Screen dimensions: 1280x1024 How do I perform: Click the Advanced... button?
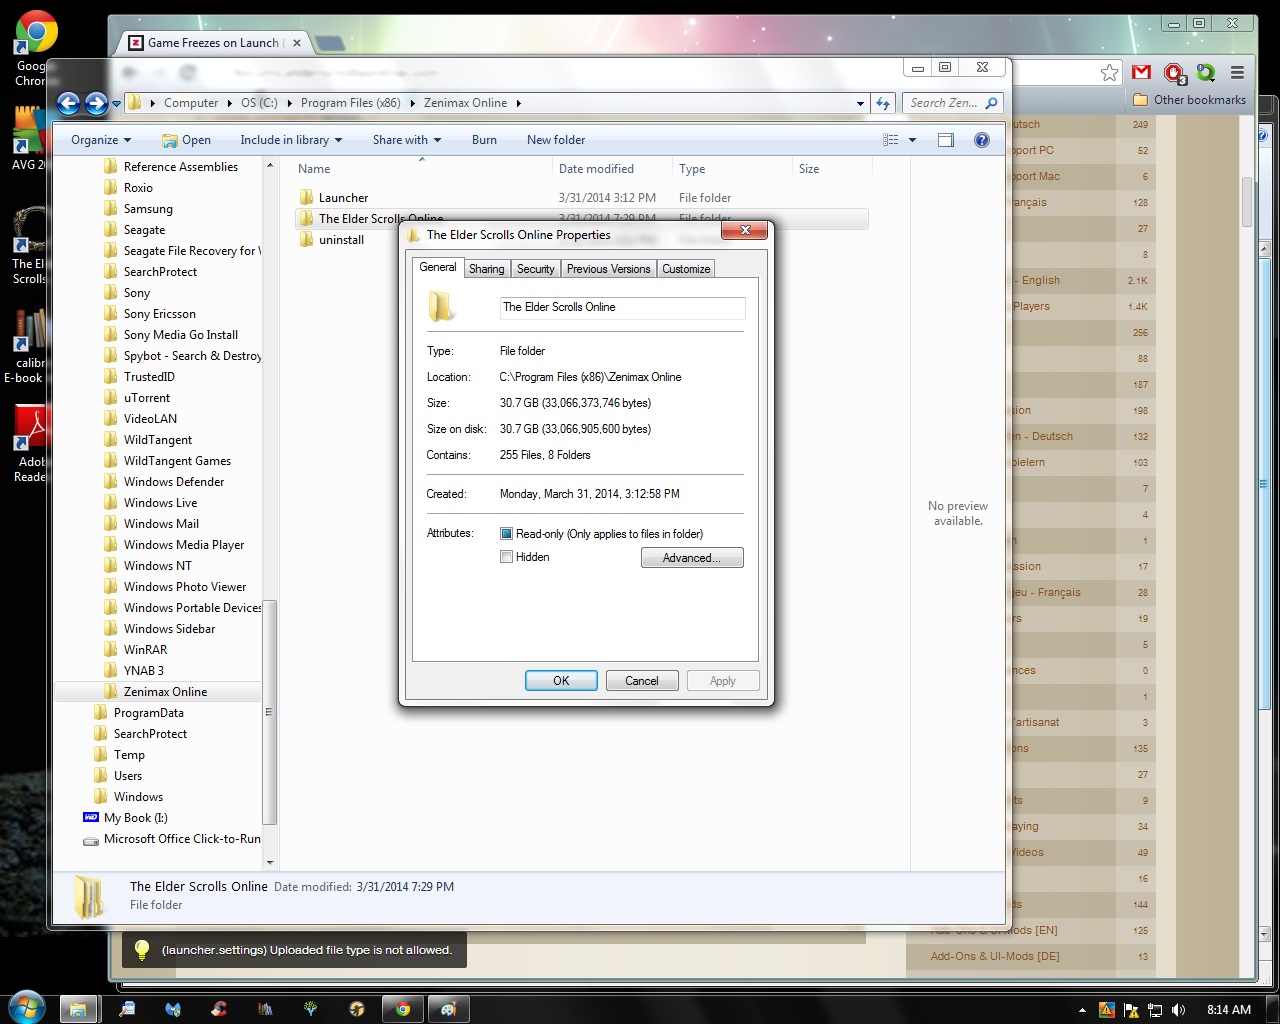point(692,558)
